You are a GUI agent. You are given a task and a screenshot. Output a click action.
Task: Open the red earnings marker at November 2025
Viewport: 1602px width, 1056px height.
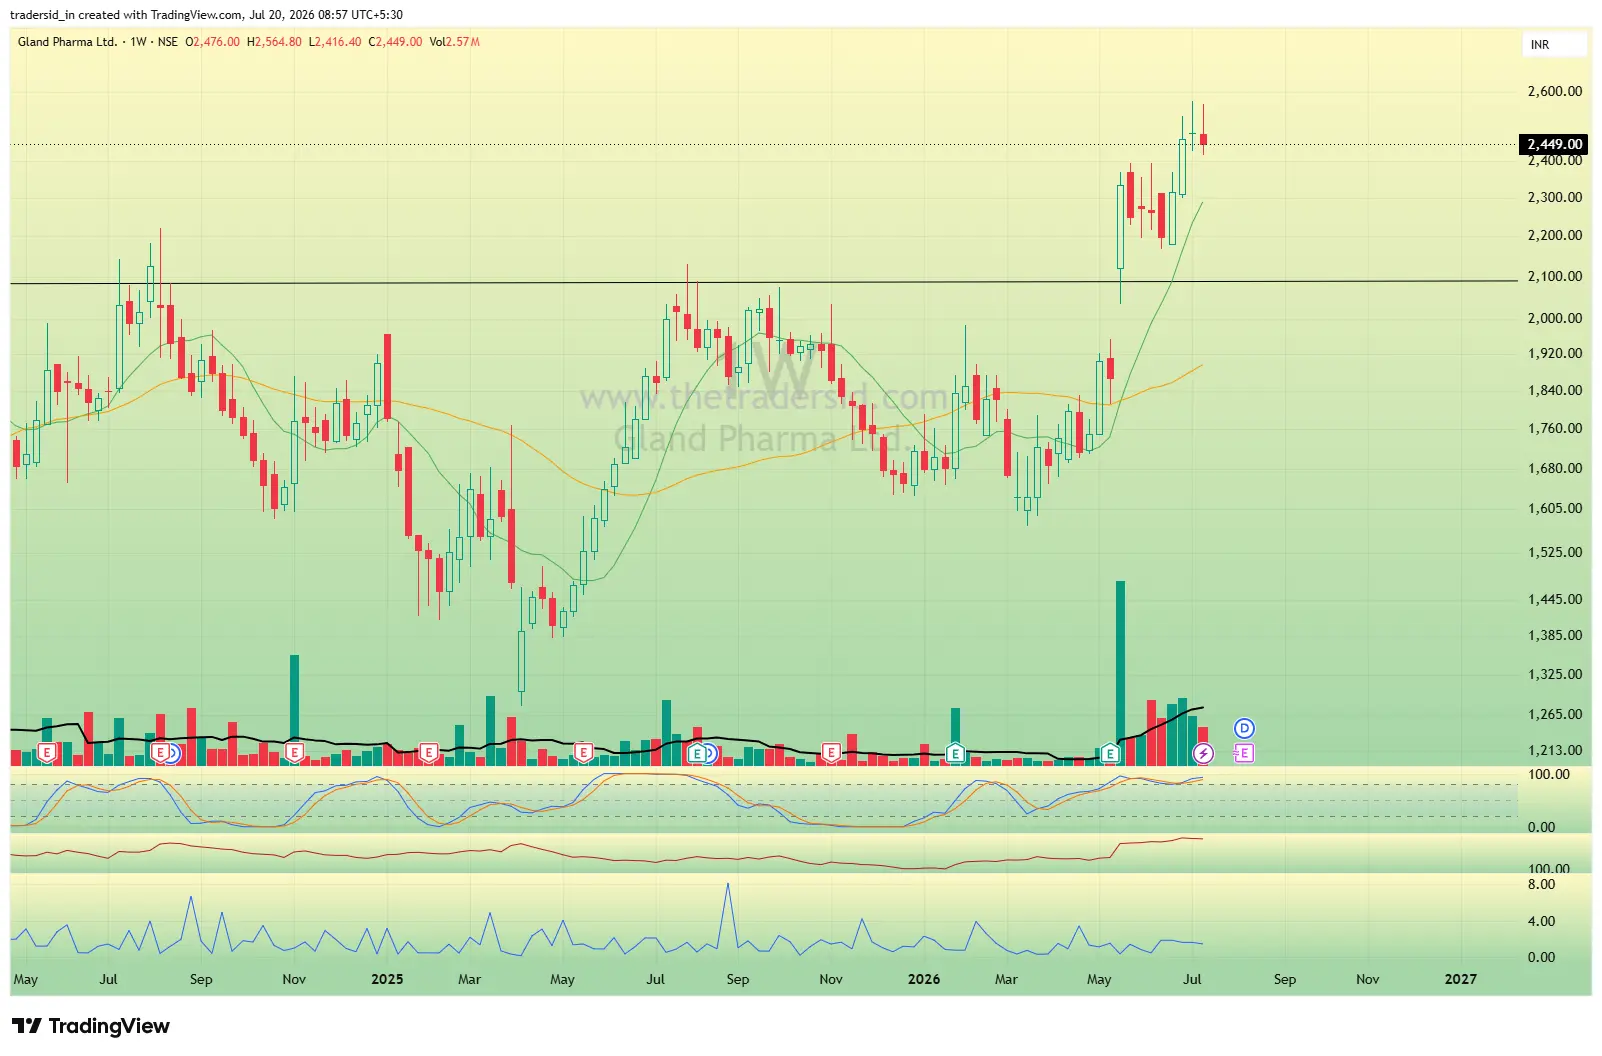click(x=831, y=752)
